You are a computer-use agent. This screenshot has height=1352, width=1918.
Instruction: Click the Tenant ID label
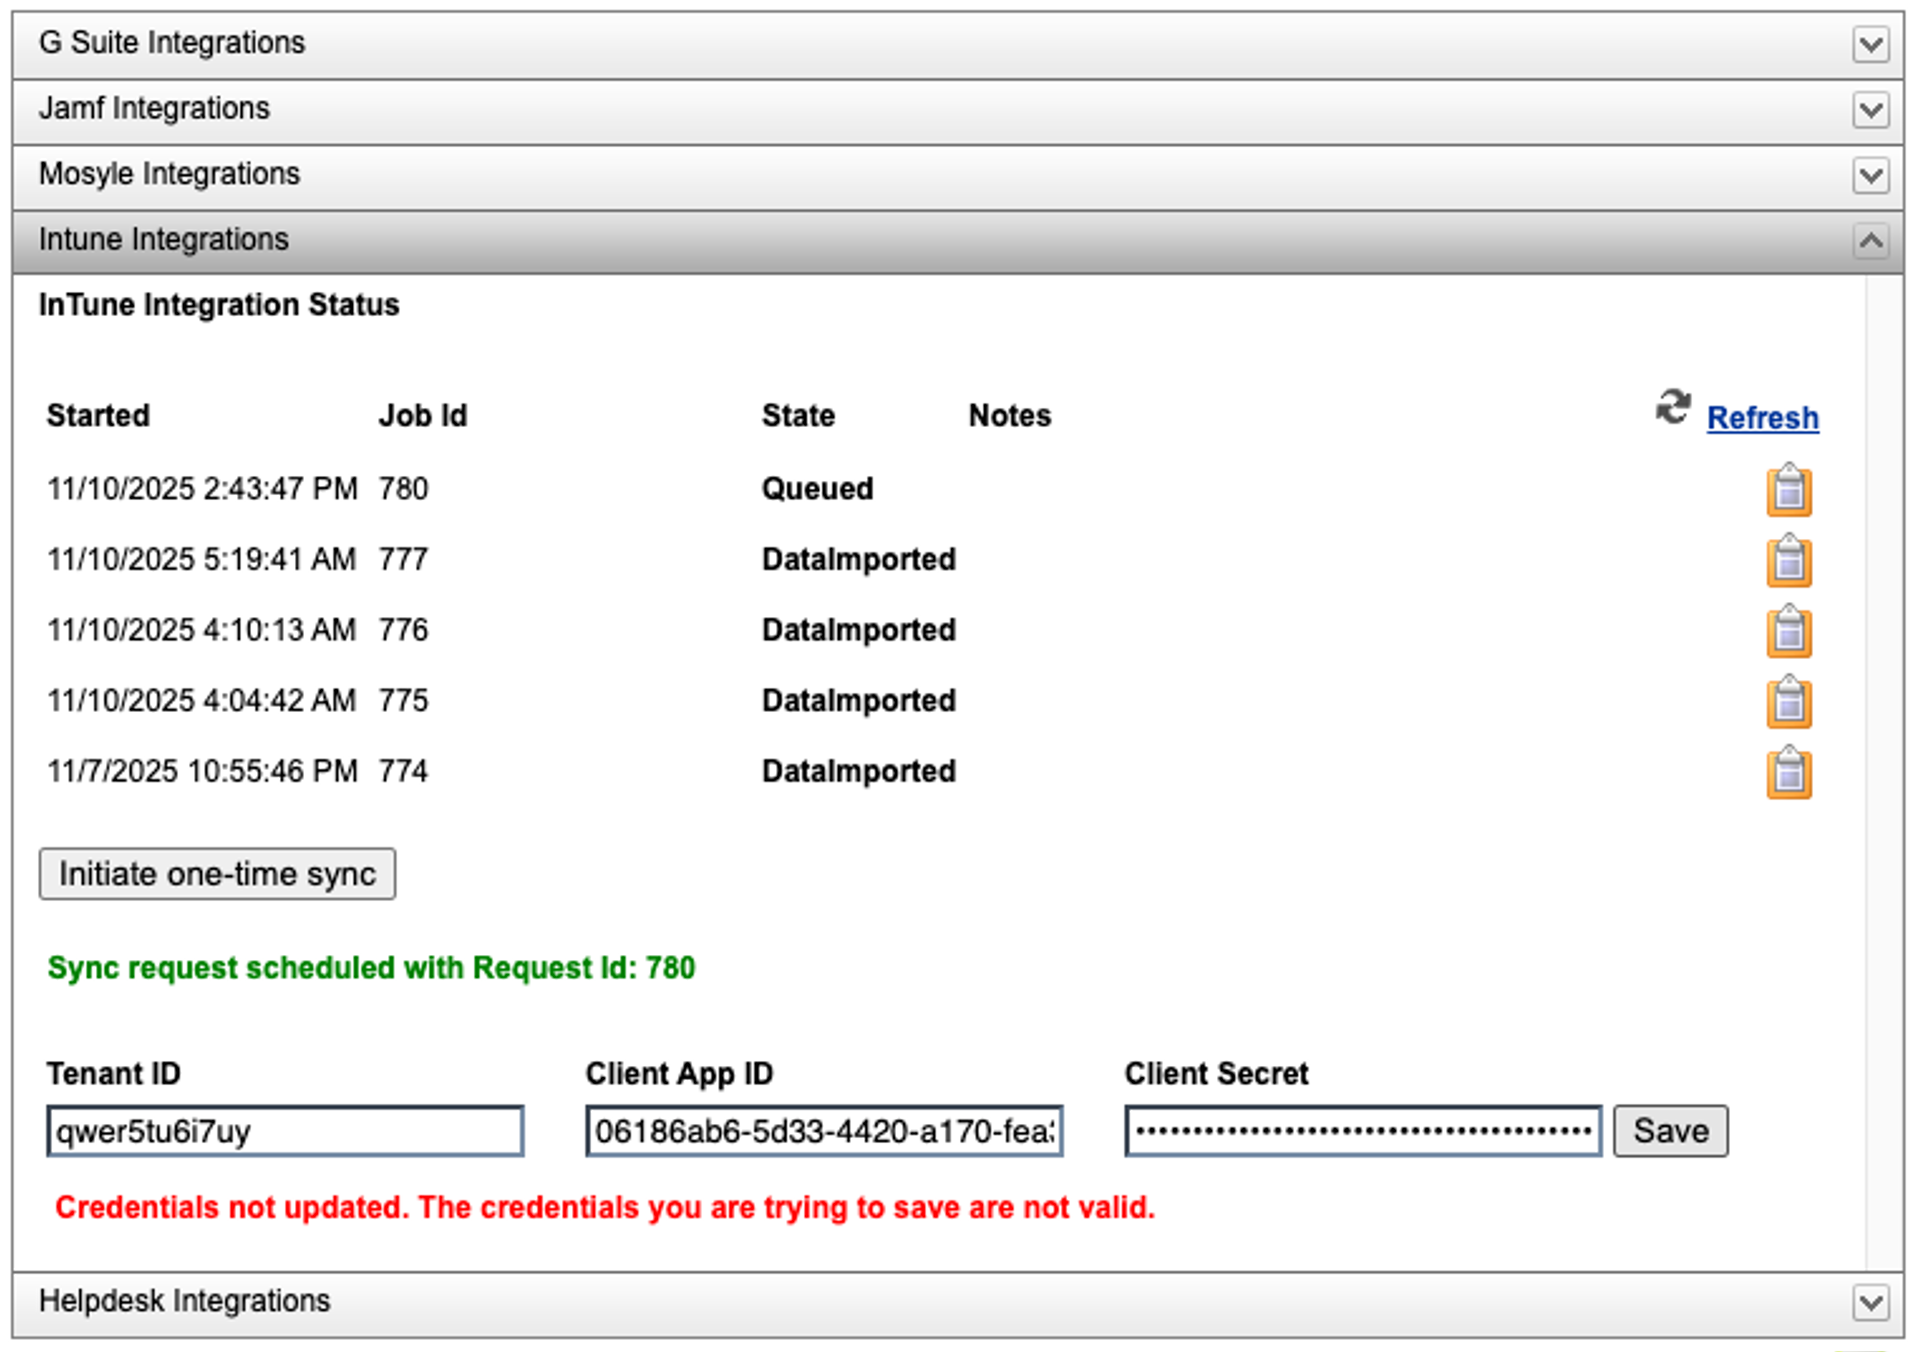click(113, 1074)
